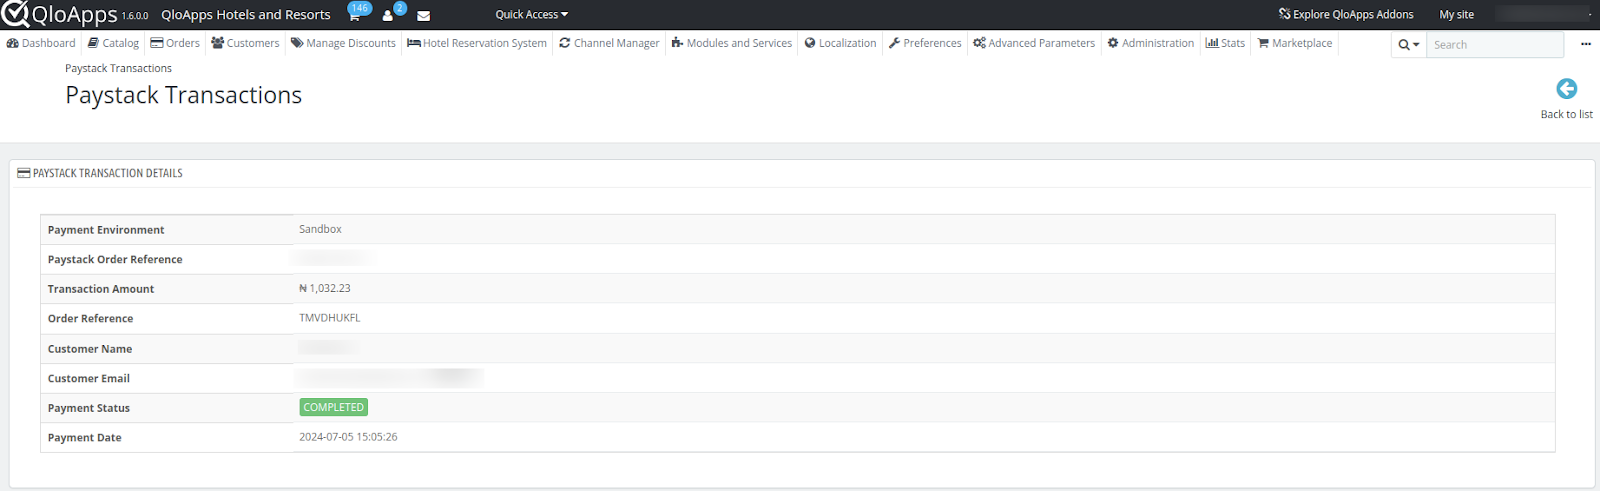Viewport: 1600px width, 491px height.
Task: Open the Explore QloApps Addons link
Action: click(1346, 15)
